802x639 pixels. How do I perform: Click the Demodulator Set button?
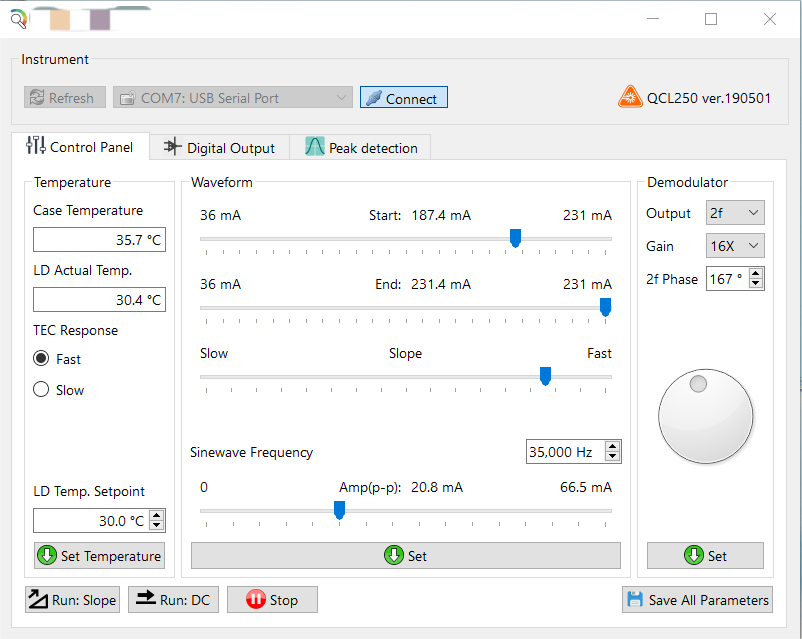[705, 556]
